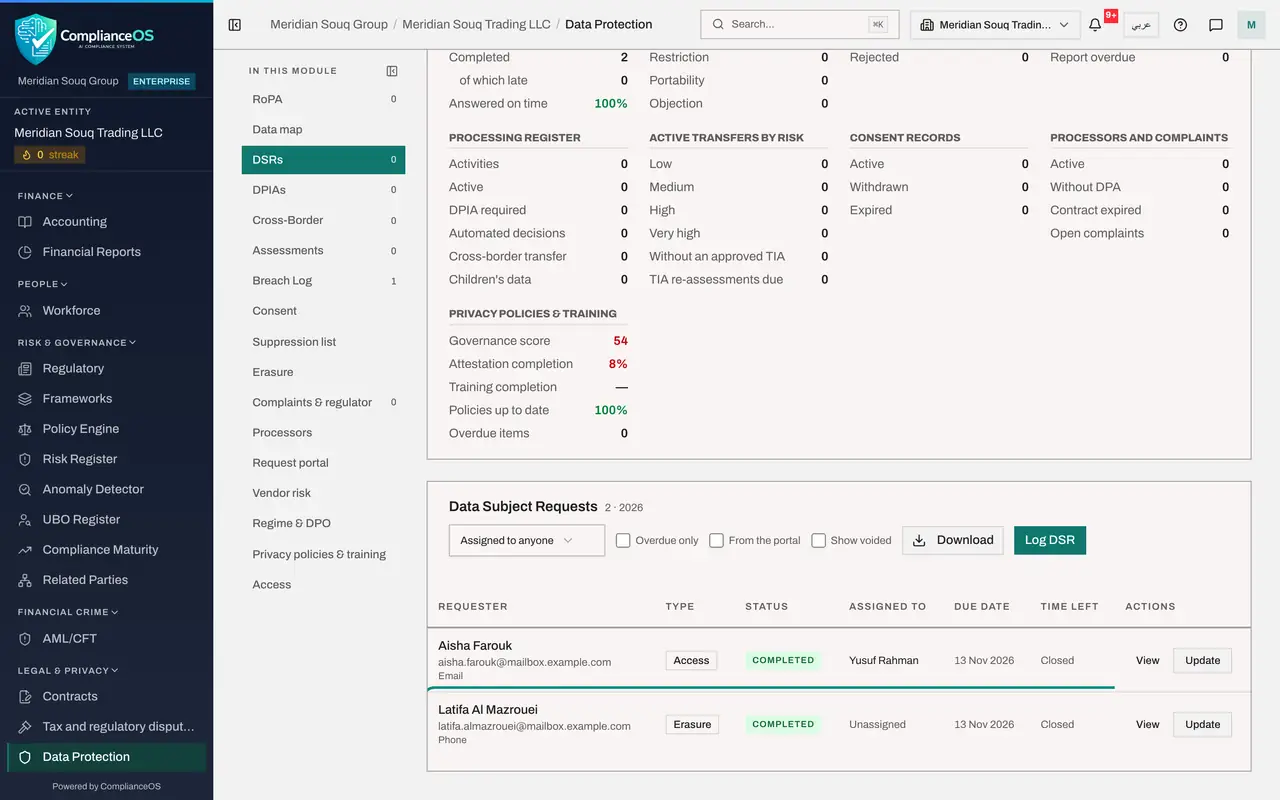Open Compliance Maturity trend icon
The height and width of the screenshot is (800, 1280).
point(25,550)
